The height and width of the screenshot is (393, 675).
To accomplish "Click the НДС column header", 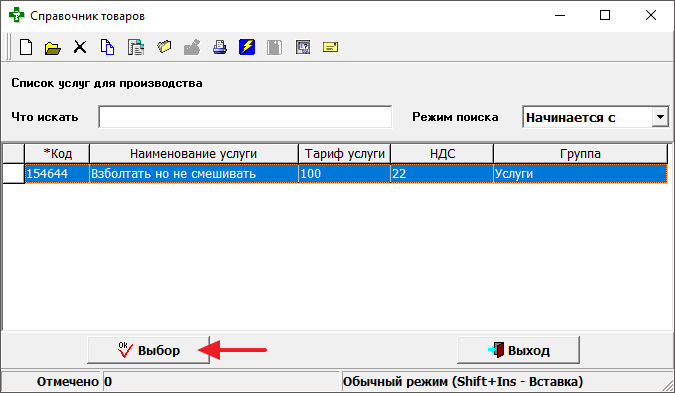I will [x=442, y=154].
